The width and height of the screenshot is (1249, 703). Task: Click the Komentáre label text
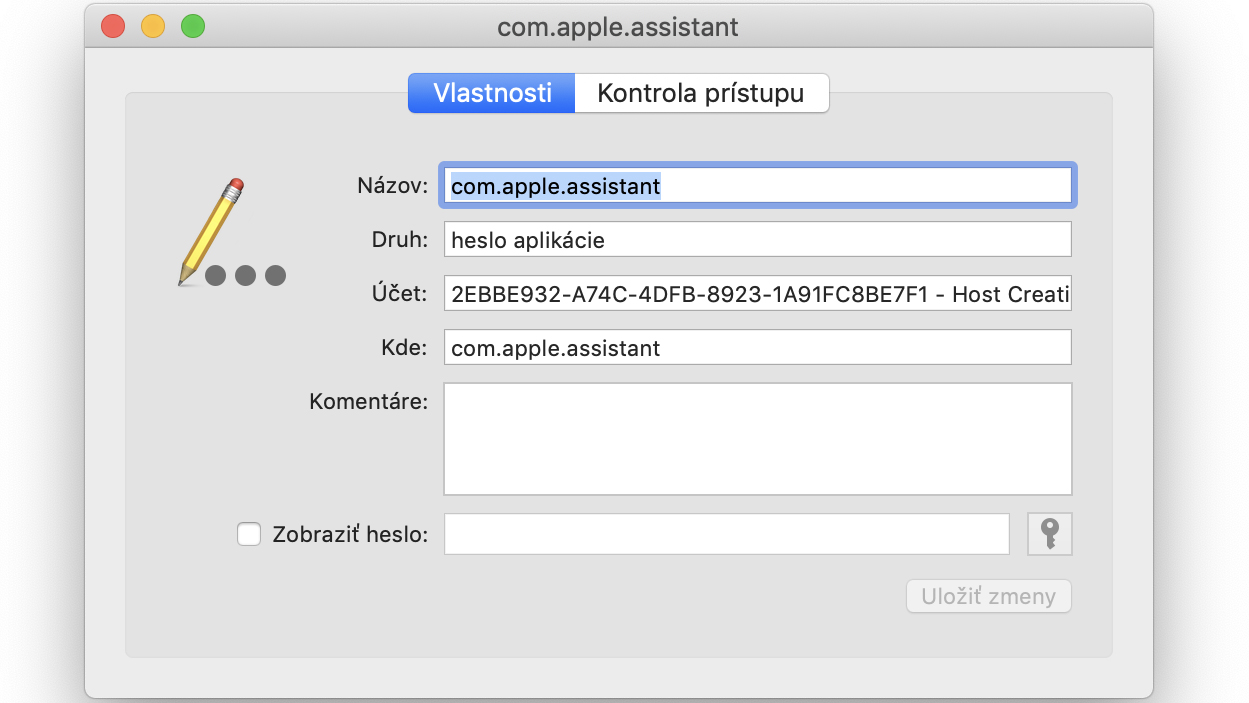369,402
